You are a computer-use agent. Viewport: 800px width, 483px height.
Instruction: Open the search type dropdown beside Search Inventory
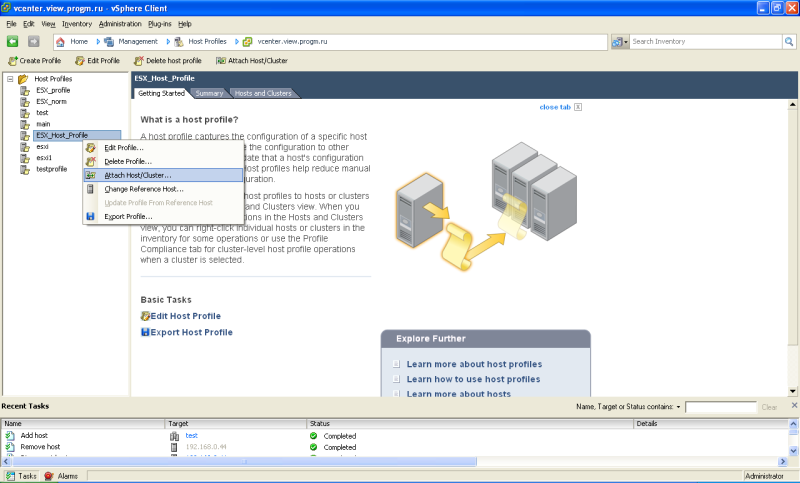[x=620, y=42]
